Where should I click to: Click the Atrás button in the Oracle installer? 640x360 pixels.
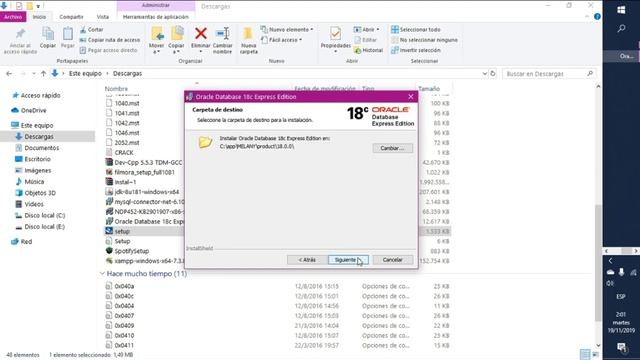pyautogui.click(x=307, y=260)
